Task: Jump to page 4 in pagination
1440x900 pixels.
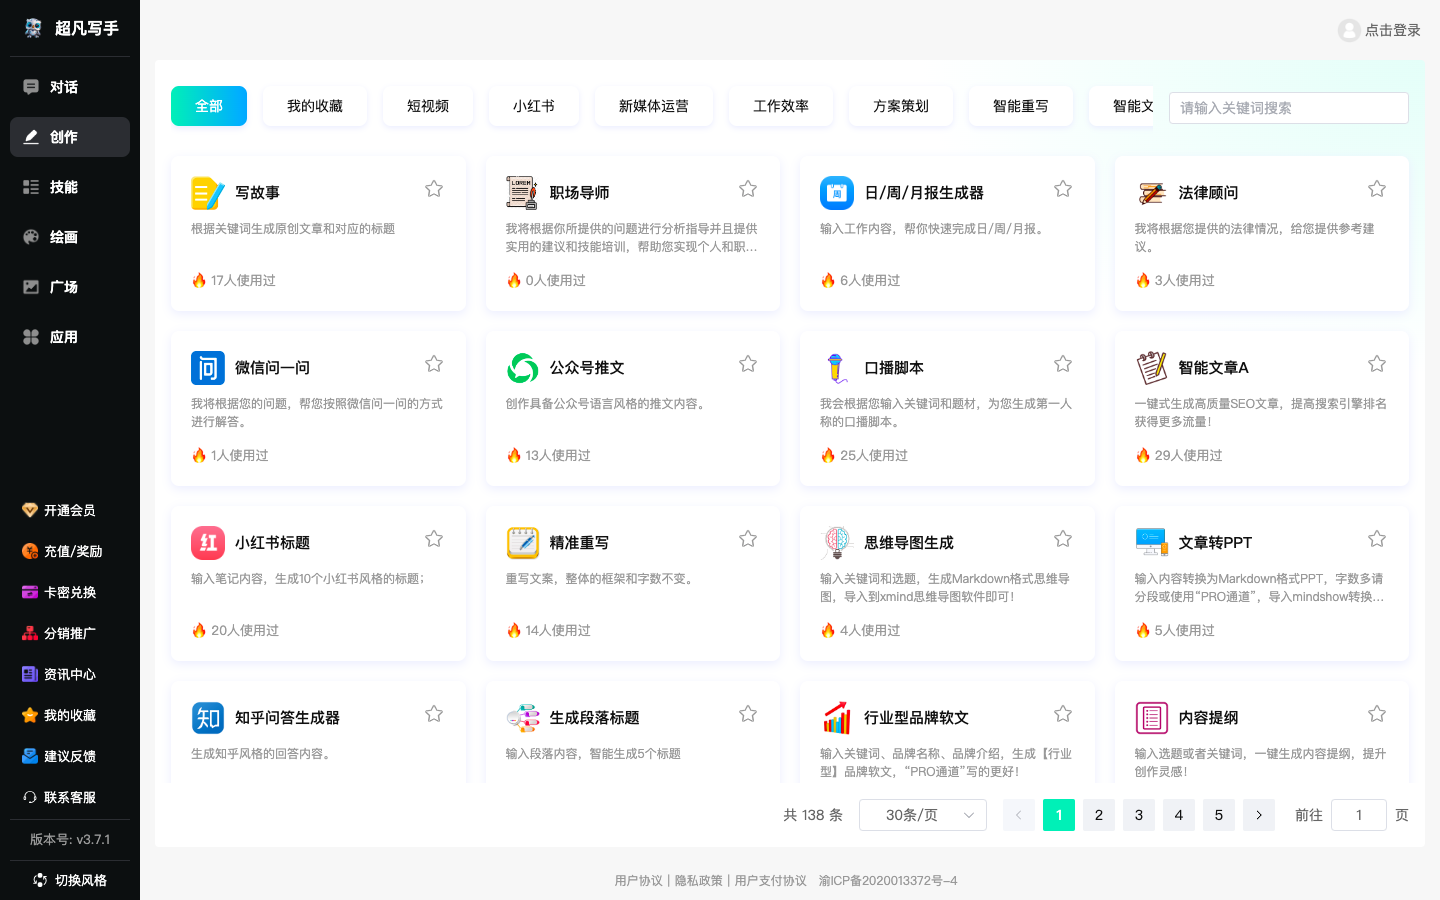Action: point(1178,815)
